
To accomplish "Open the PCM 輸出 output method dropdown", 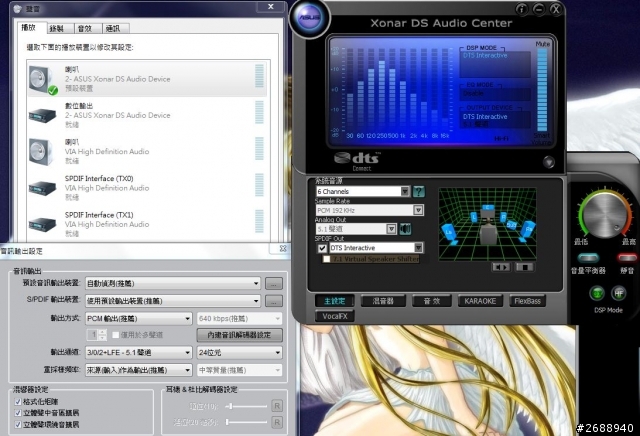I will click(139, 318).
